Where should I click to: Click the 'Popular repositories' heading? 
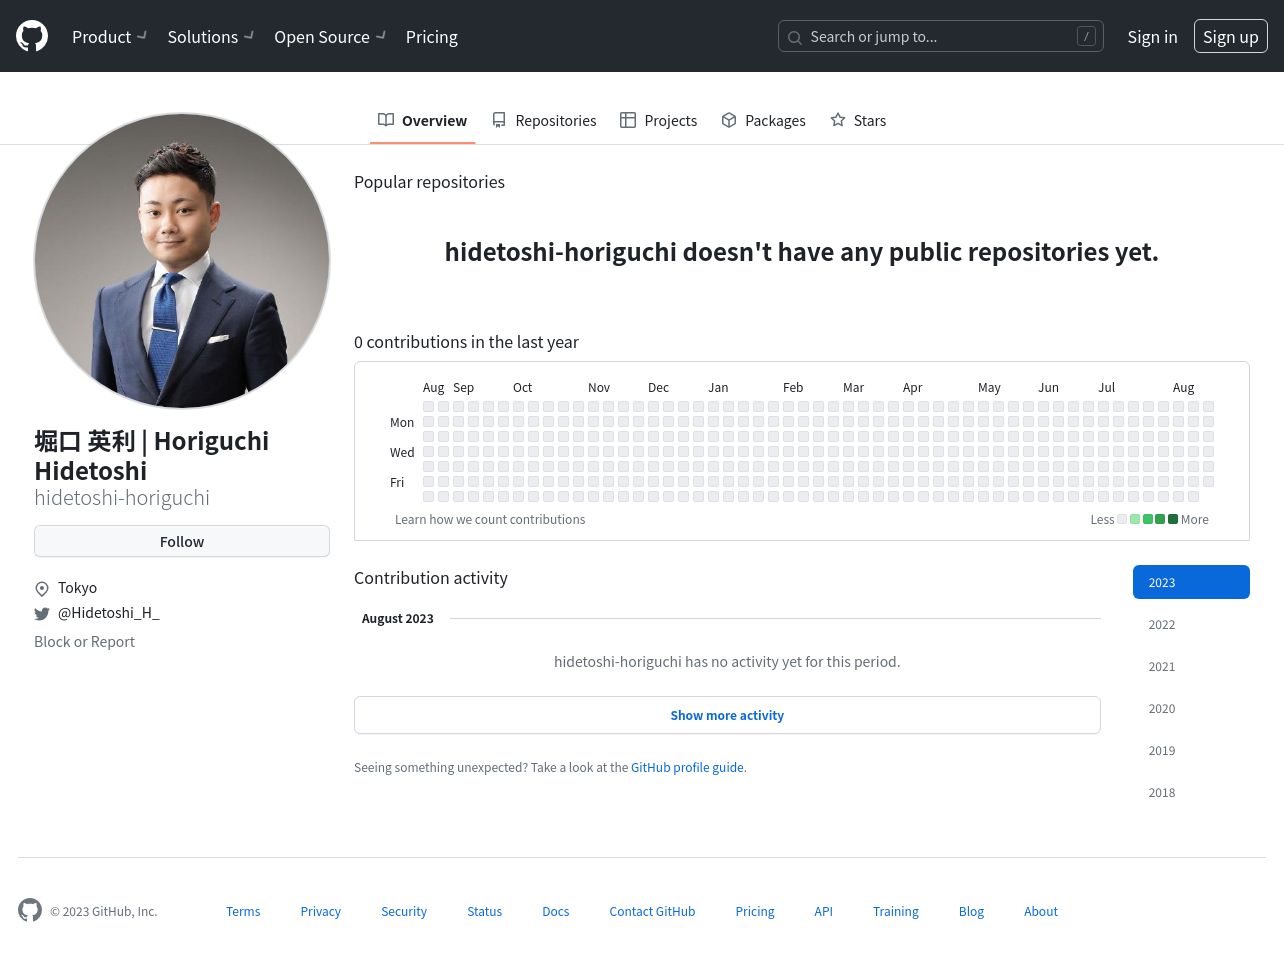[x=429, y=182]
